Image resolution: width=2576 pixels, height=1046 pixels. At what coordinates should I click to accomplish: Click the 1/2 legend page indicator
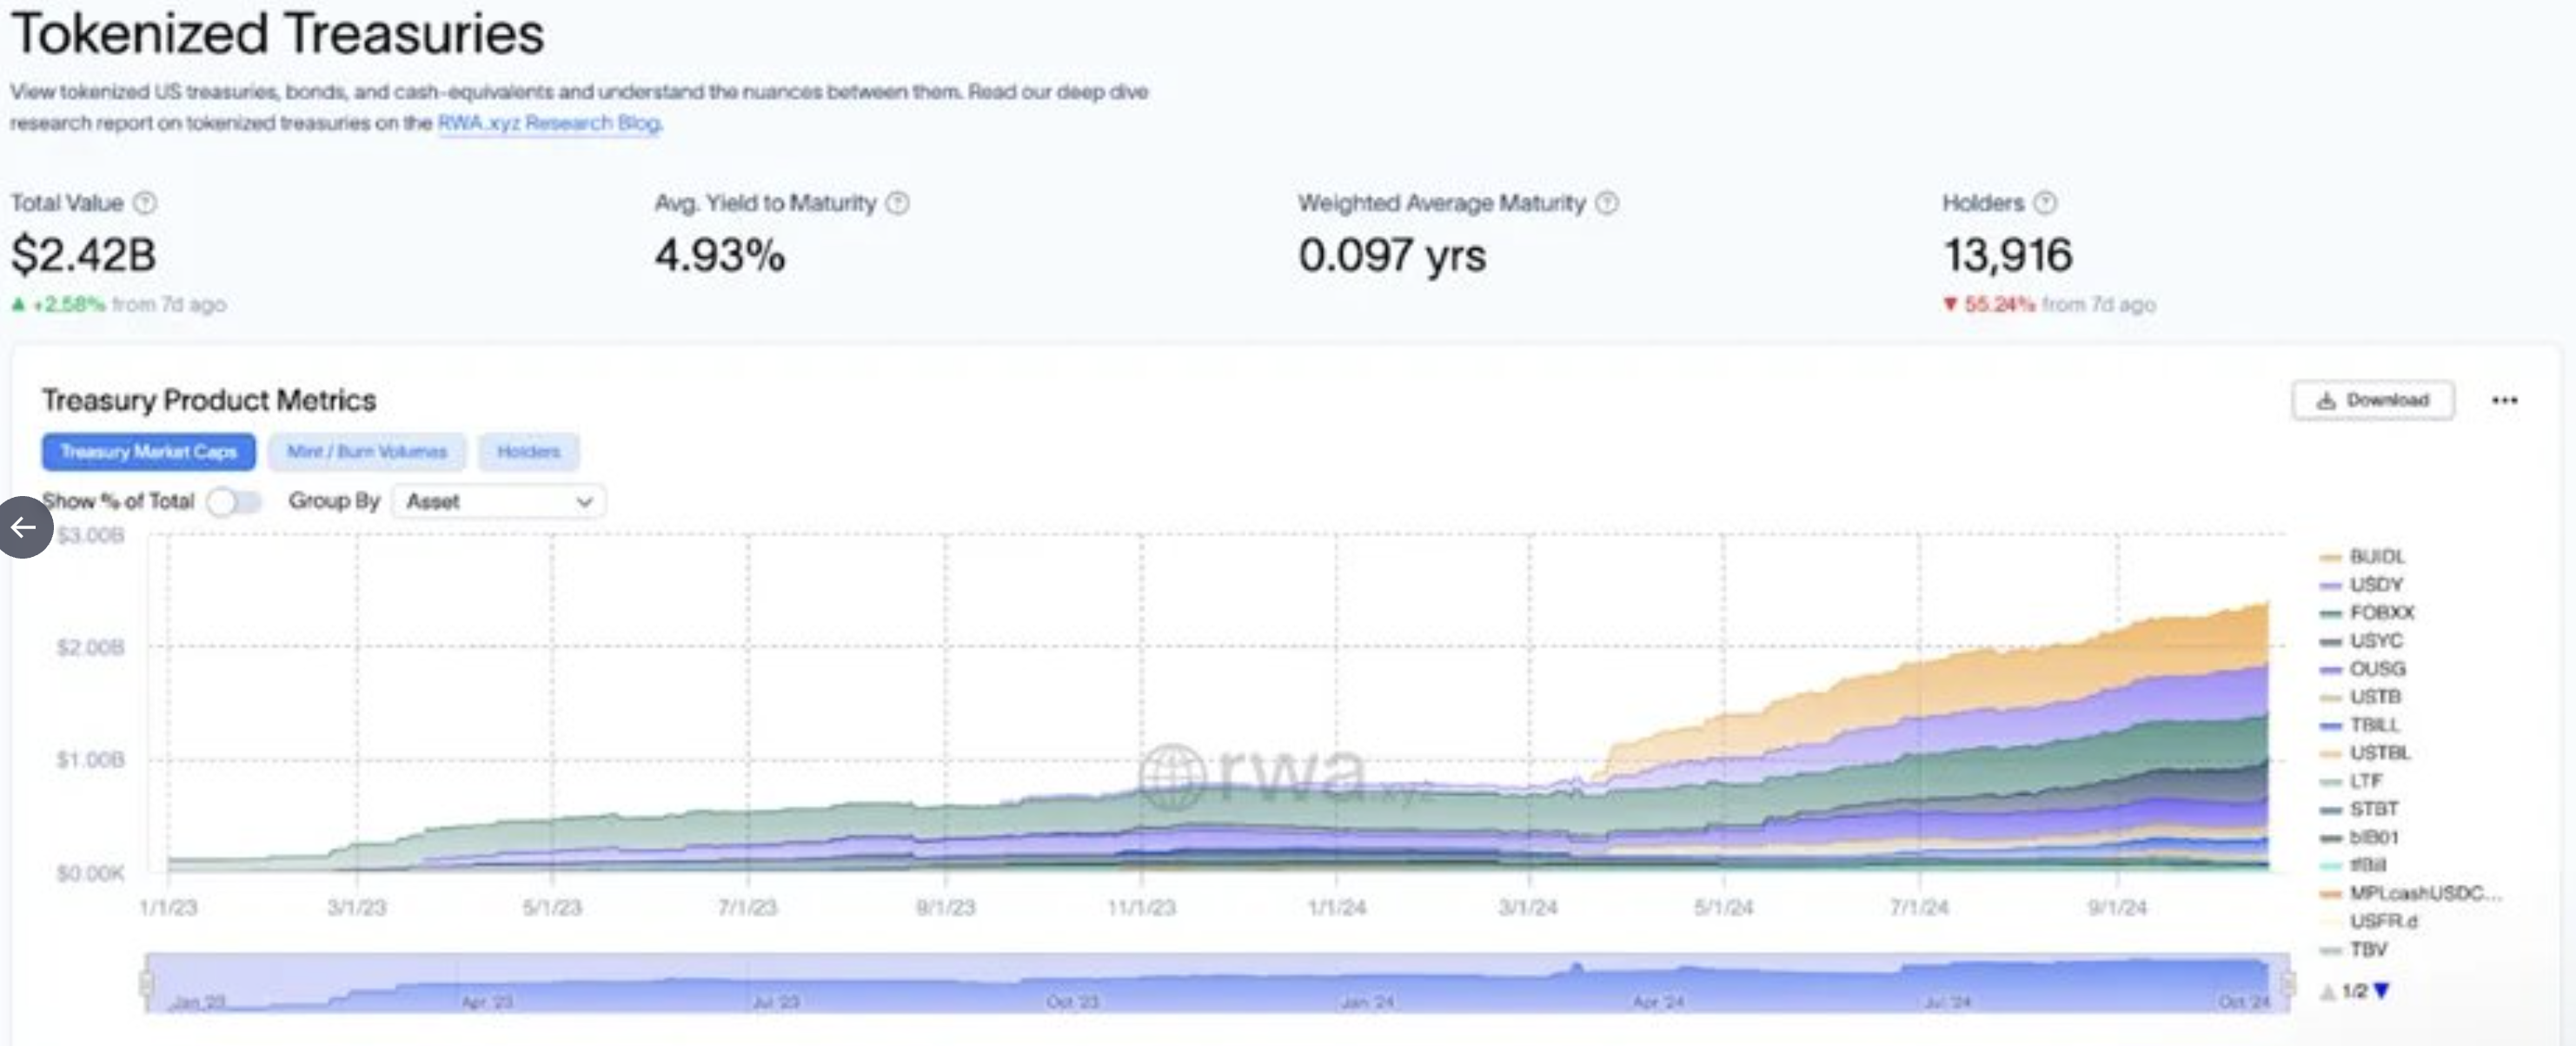click(x=2355, y=991)
